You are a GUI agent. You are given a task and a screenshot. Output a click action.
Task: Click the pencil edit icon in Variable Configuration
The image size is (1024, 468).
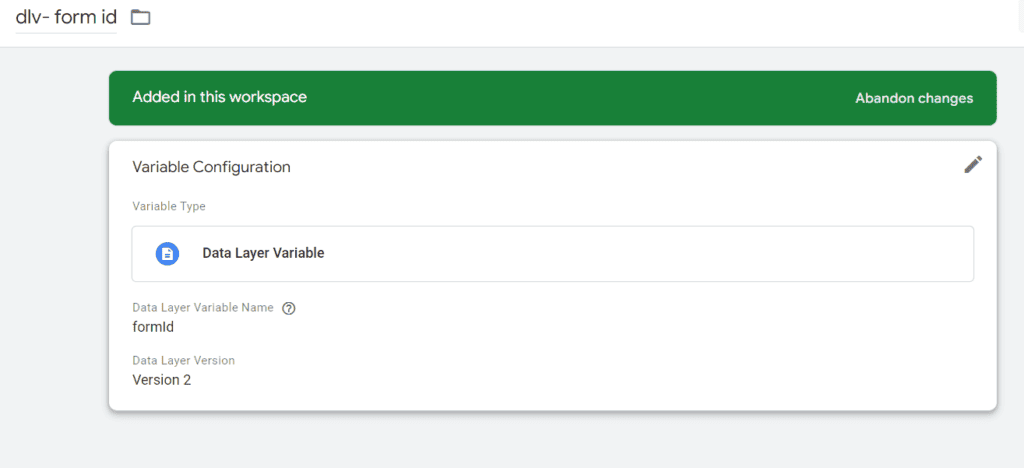coord(973,165)
